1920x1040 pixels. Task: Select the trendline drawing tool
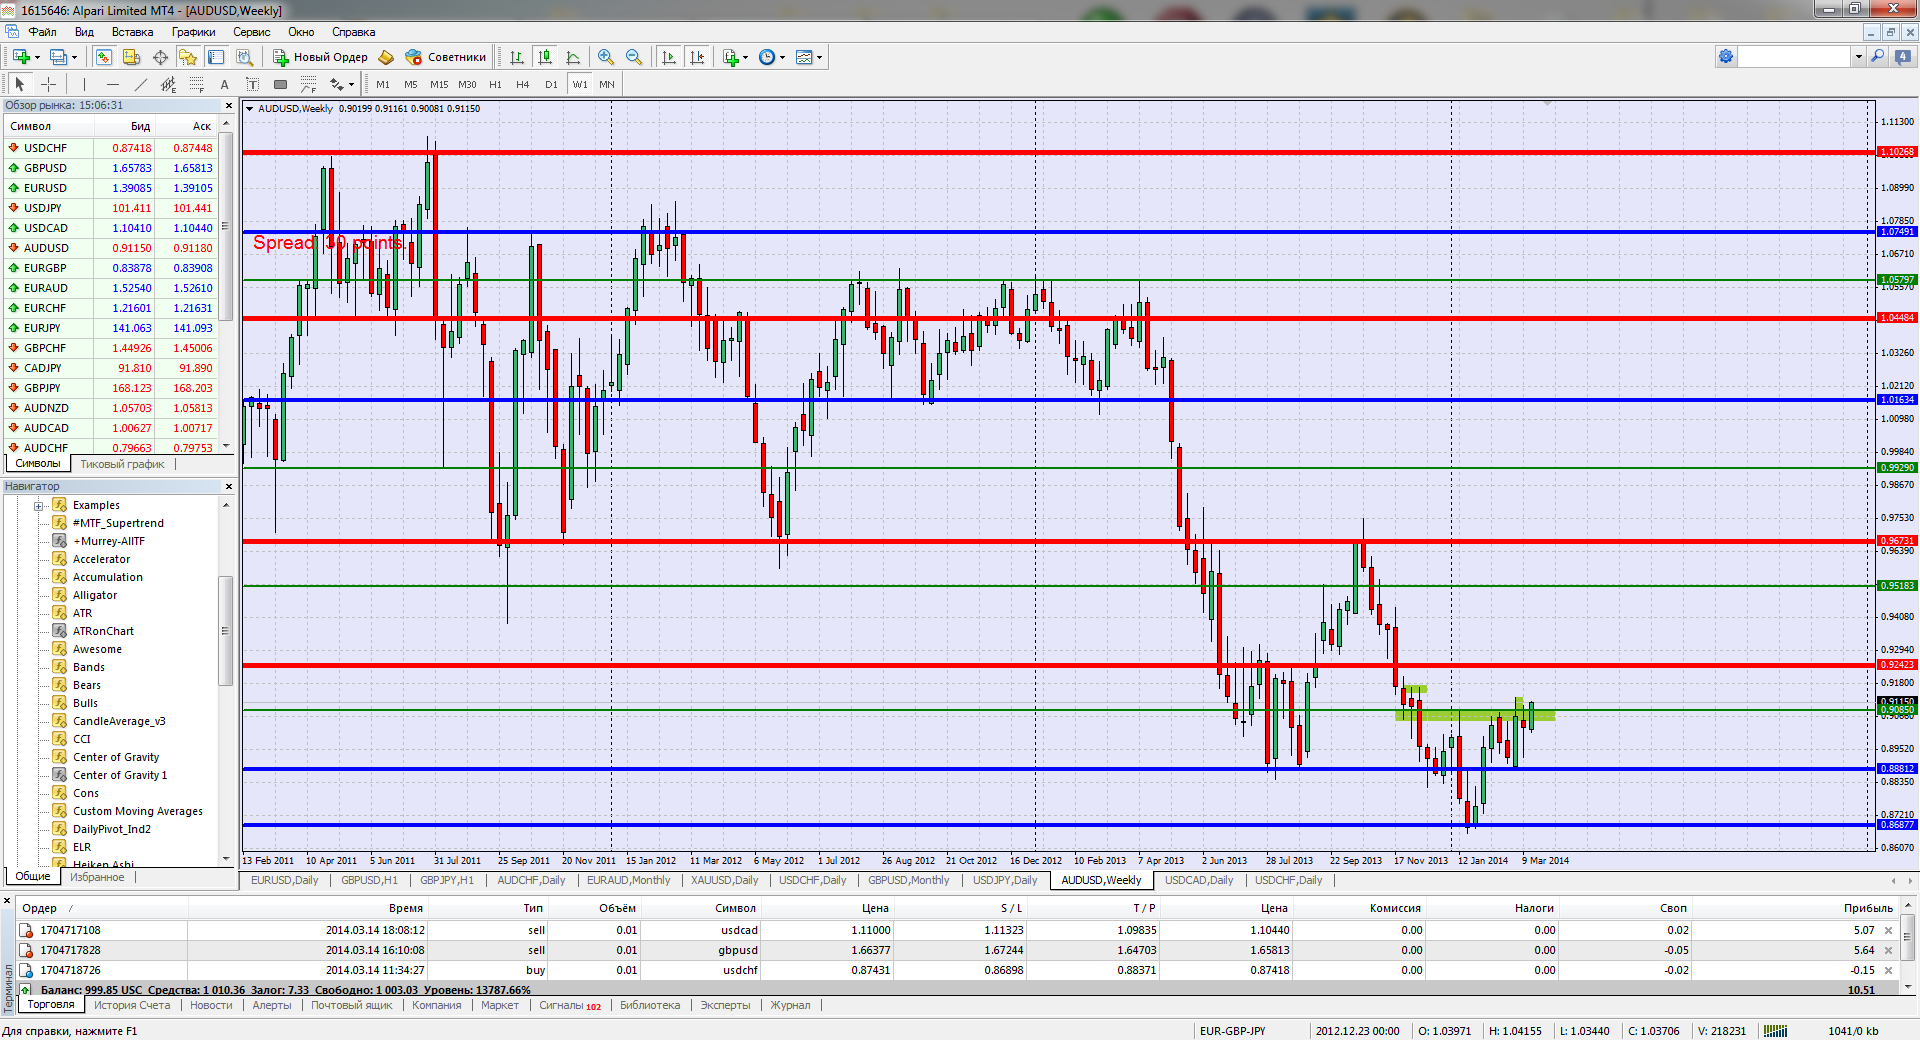[x=140, y=84]
